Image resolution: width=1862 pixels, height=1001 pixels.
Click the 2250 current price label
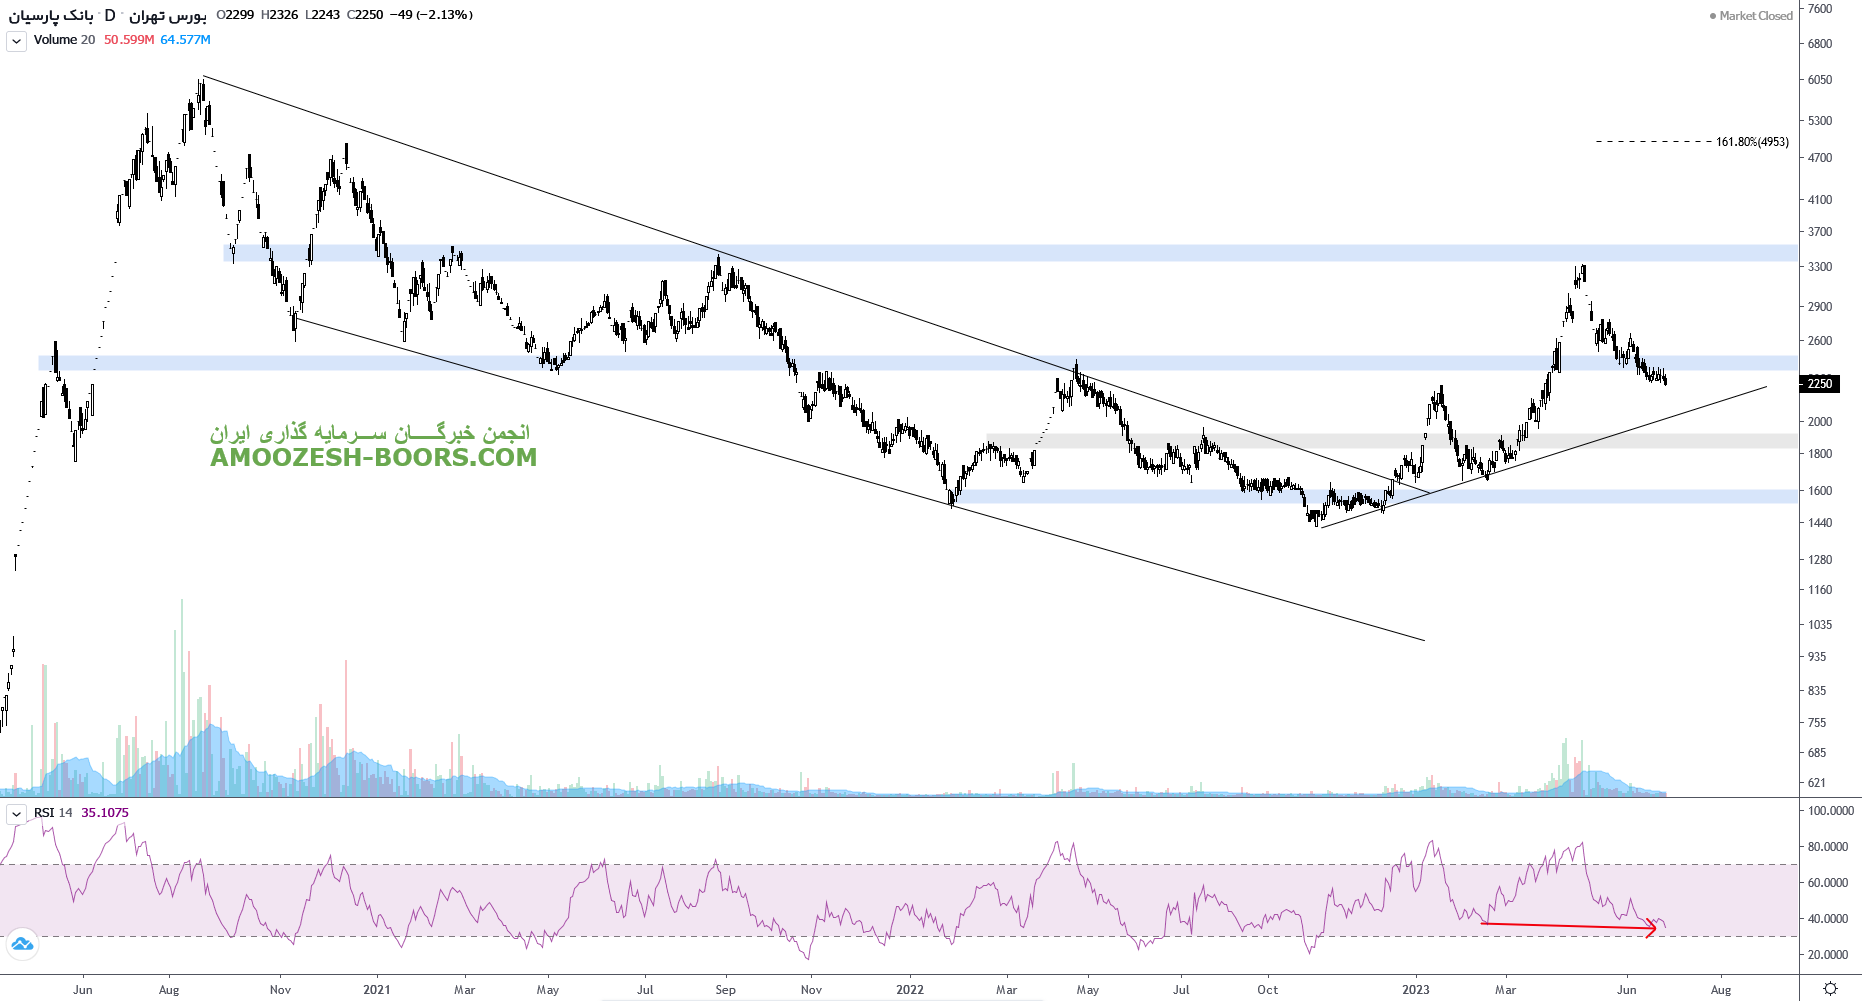(1819, 384)
